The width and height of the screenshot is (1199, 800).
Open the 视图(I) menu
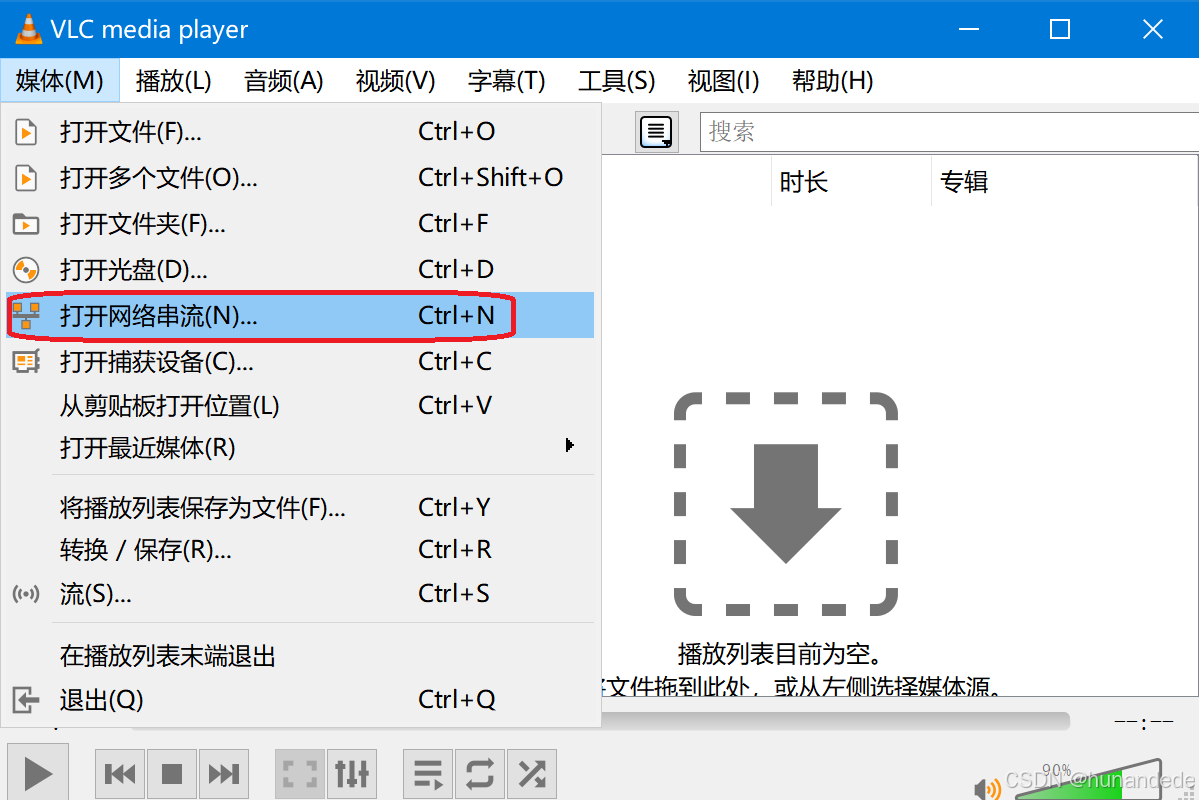(723, 80)
